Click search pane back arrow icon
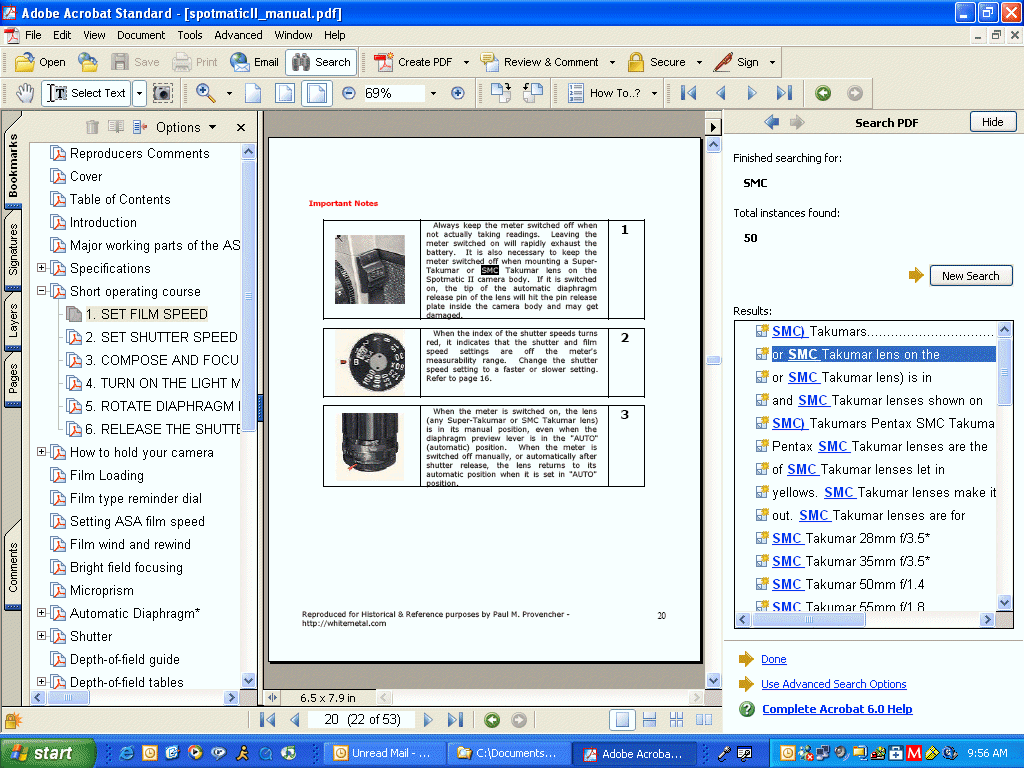 point(771,122)
